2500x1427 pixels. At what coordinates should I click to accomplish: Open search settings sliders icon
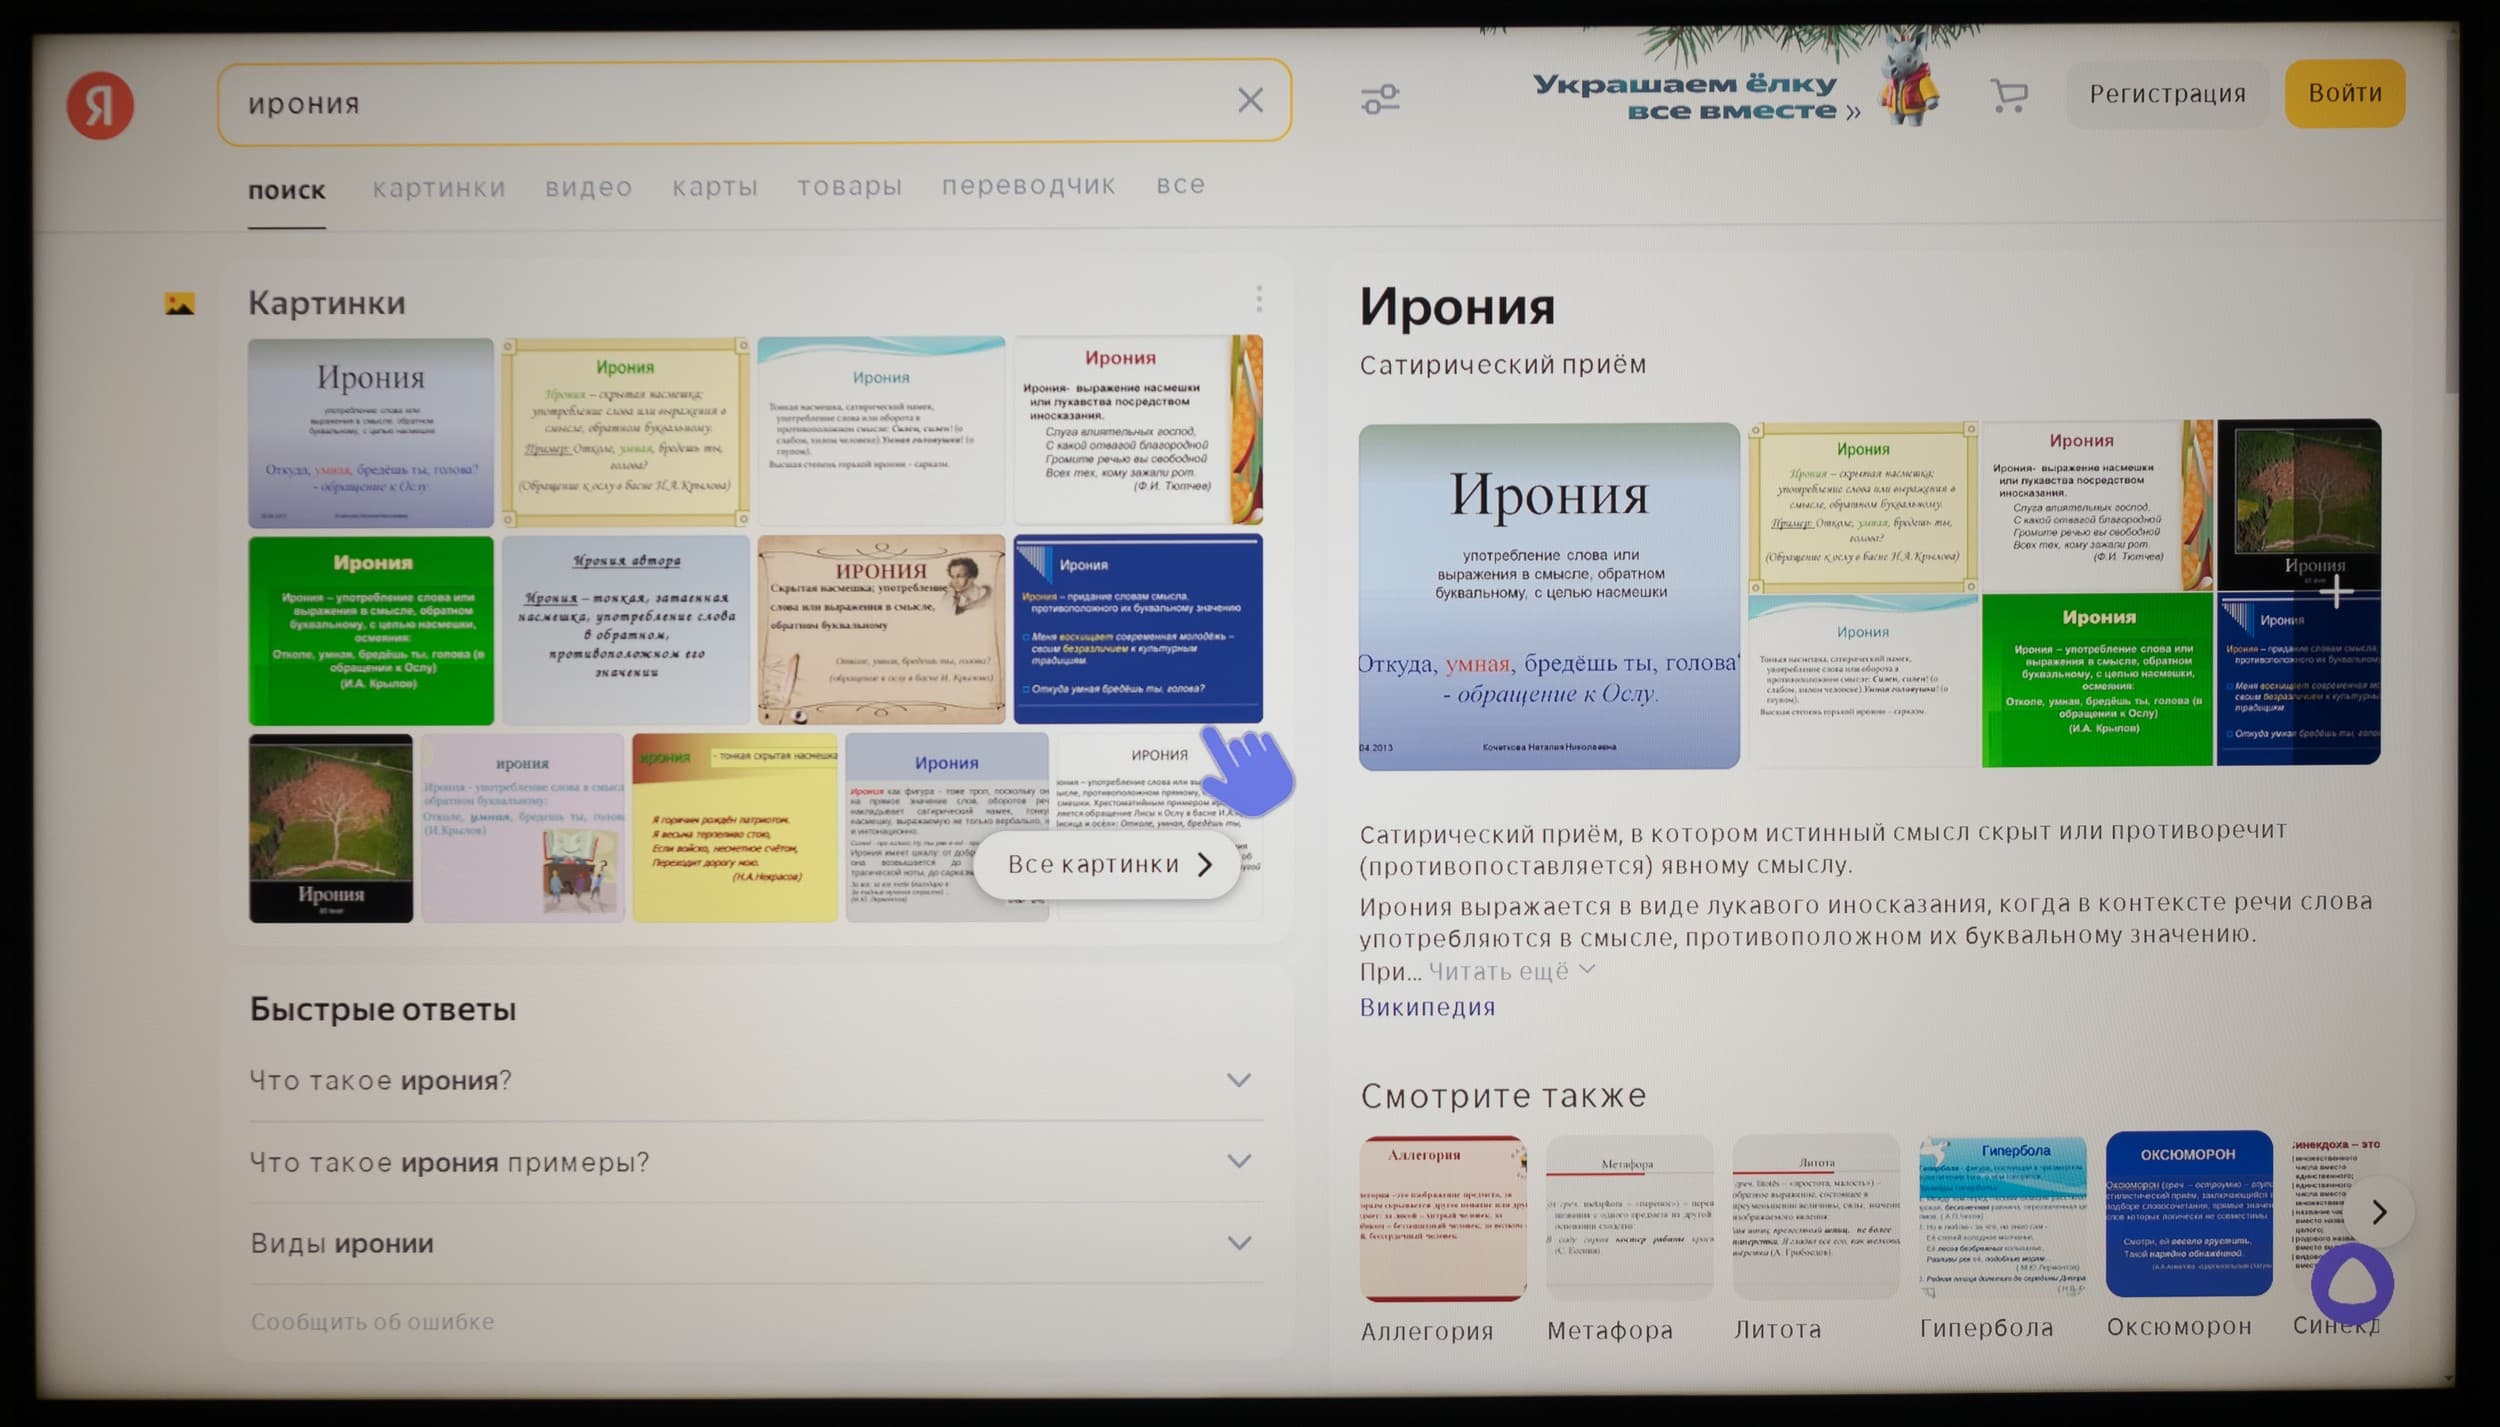click(x=1380, y=99)
